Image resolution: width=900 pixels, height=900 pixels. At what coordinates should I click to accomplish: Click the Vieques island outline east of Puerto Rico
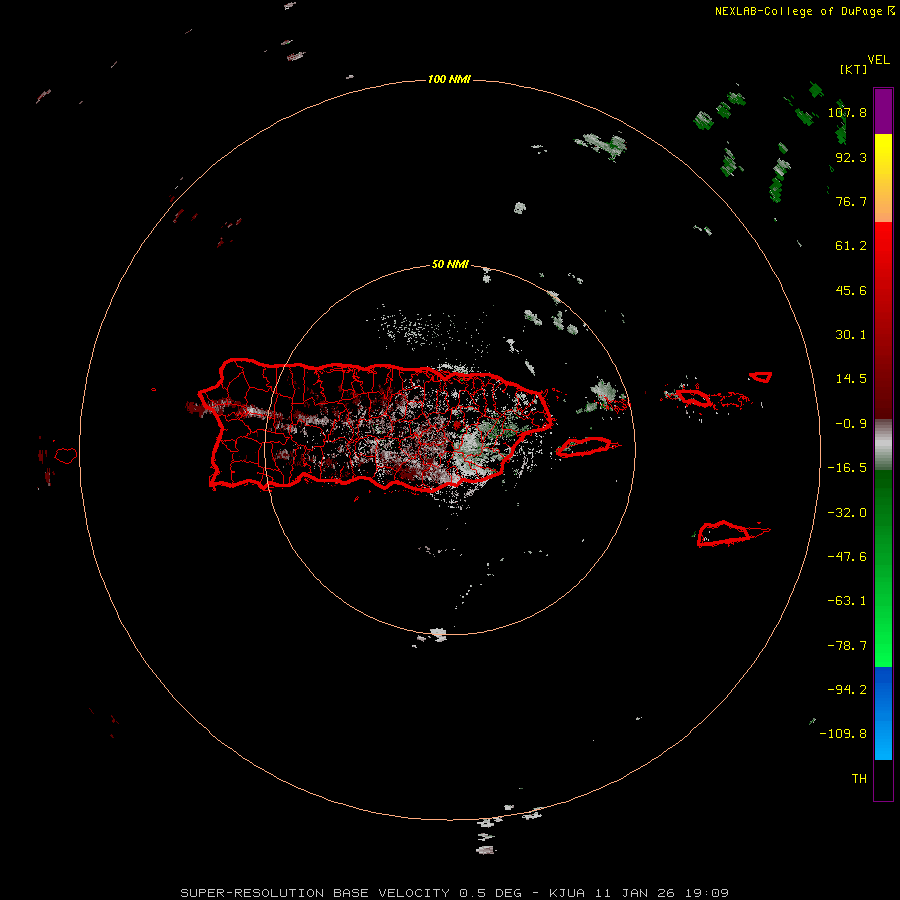pyautogui.click(x=586, y=447)
